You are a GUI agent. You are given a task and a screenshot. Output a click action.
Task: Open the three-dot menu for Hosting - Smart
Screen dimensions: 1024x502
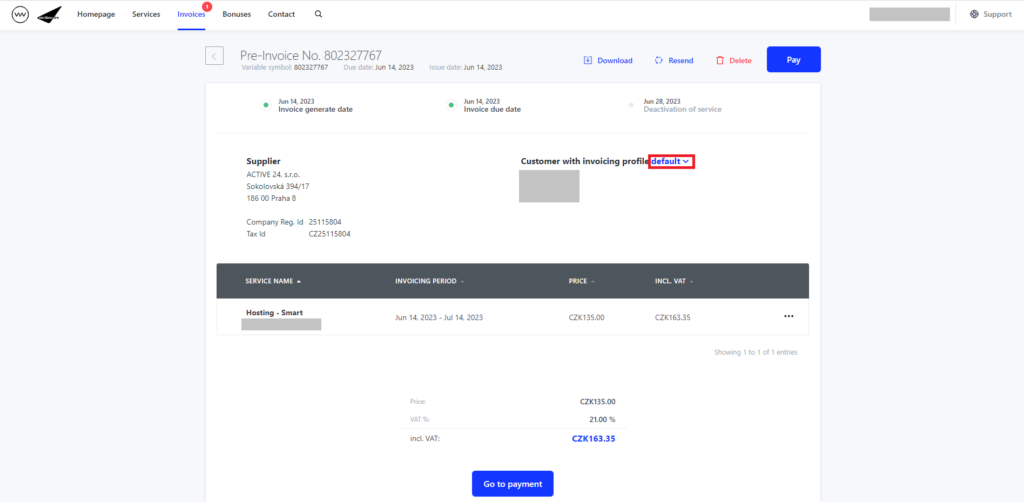coord(788,317)
